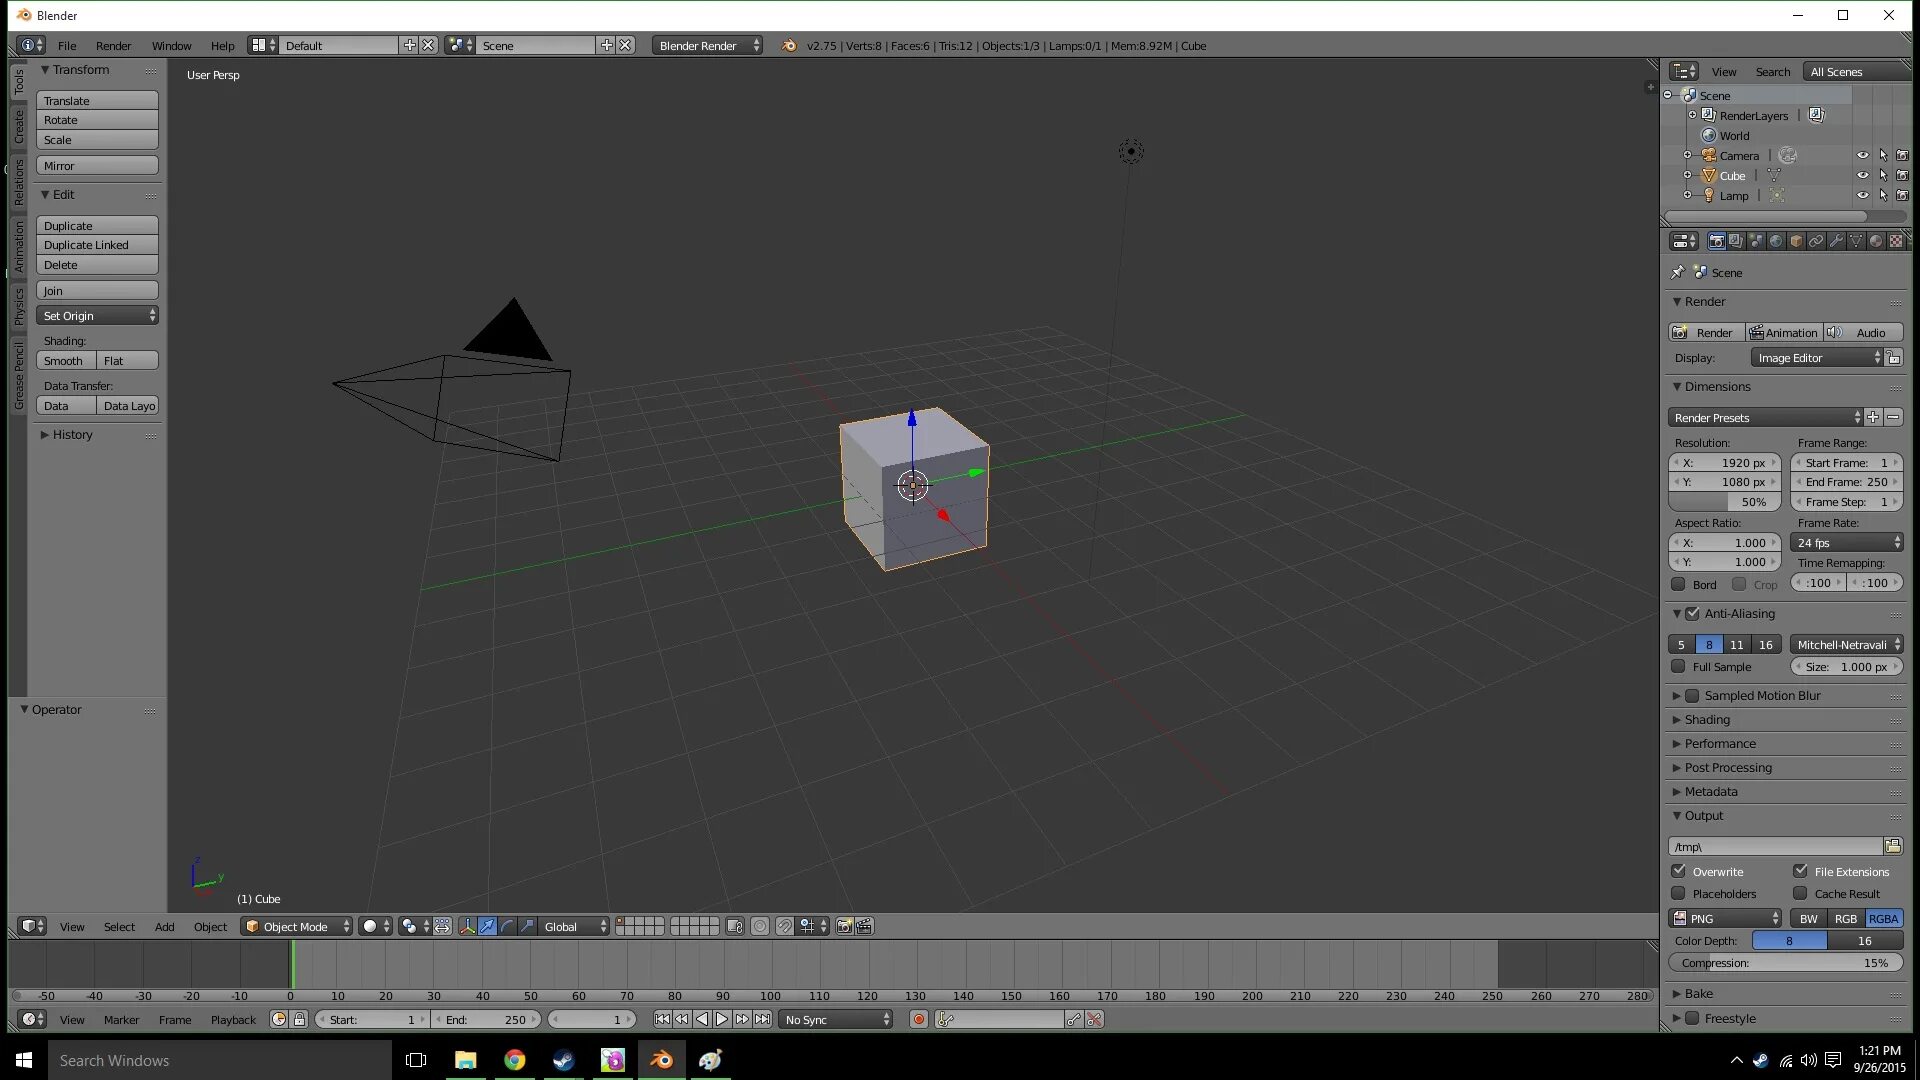This screenshot has width=1920, height=1080.
Task: Open the Marker menu in timeline
Action: point(121,1019)
